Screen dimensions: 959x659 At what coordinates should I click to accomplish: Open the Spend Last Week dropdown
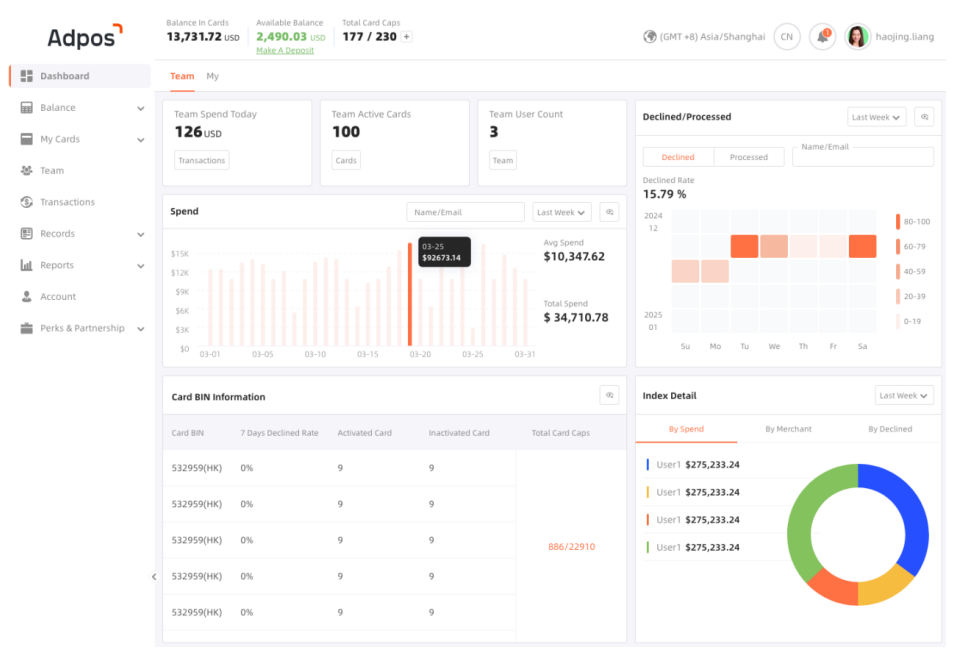[x=561, y=212]
